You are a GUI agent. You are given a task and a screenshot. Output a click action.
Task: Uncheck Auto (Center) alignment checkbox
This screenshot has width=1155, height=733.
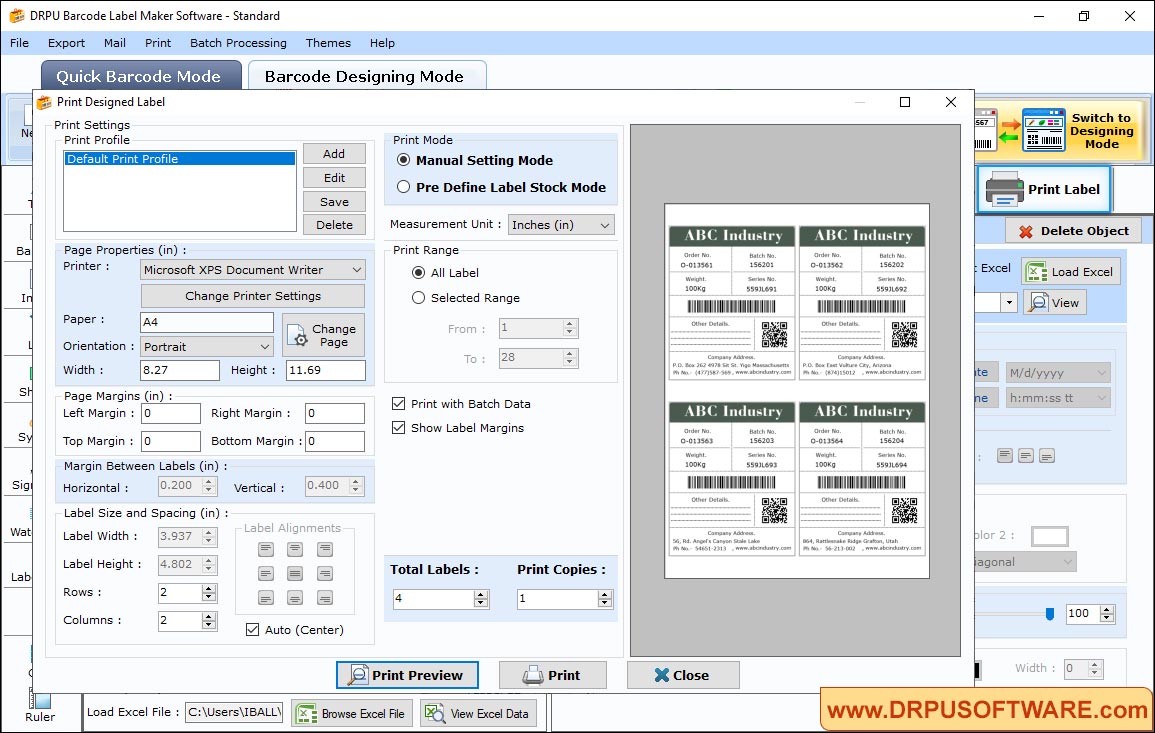(253, 630)
